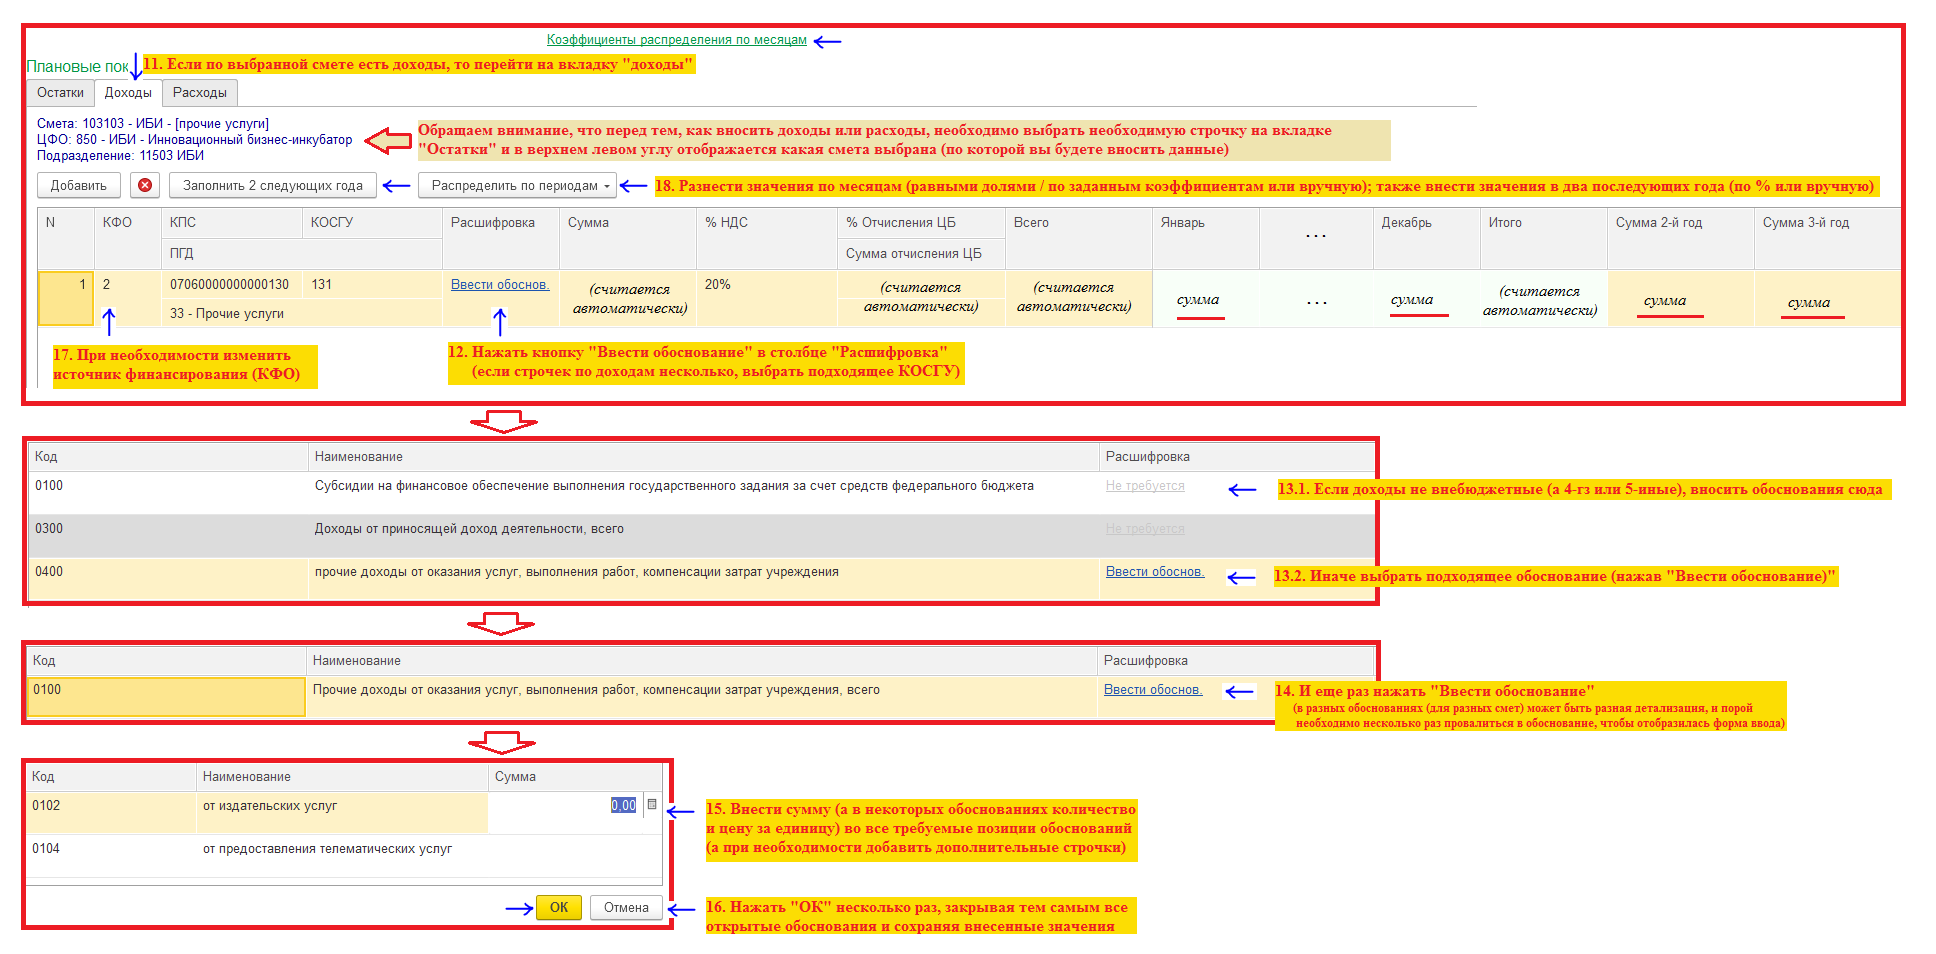
Task: Click 'Заполнить 2 следующих года' button
Action: (272, 185)
